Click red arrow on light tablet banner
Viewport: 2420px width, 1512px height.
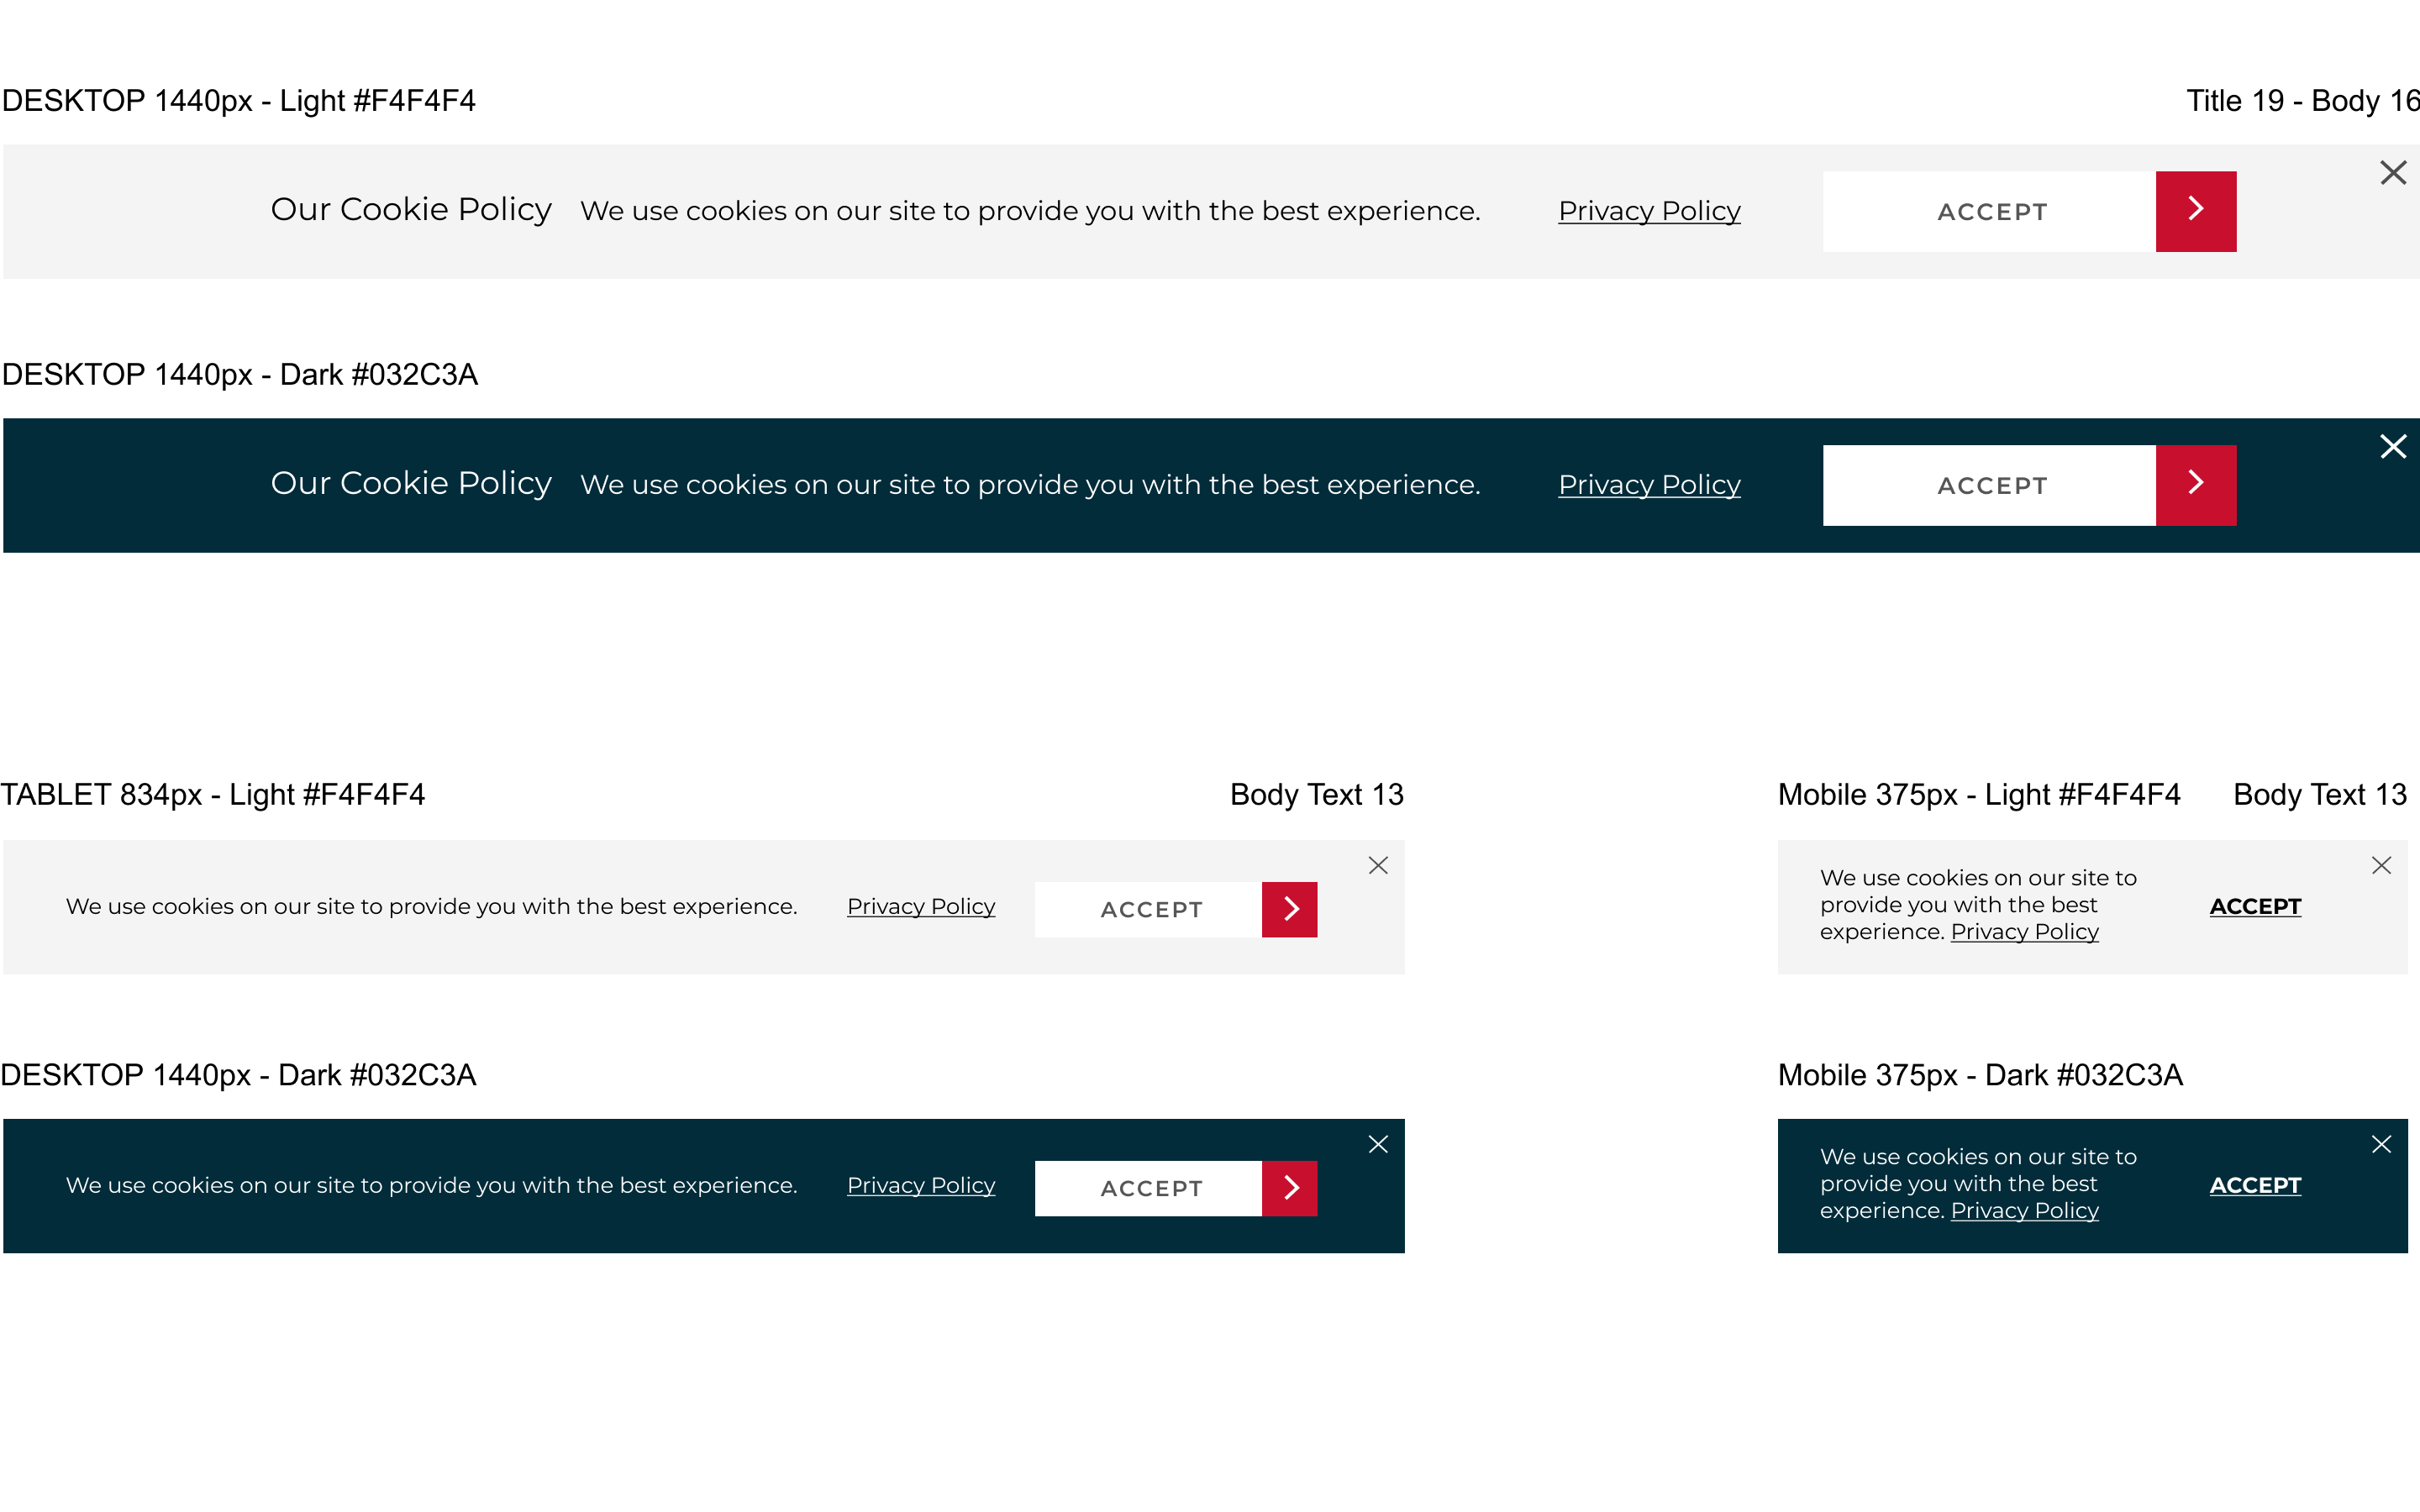pos(1289,909)
